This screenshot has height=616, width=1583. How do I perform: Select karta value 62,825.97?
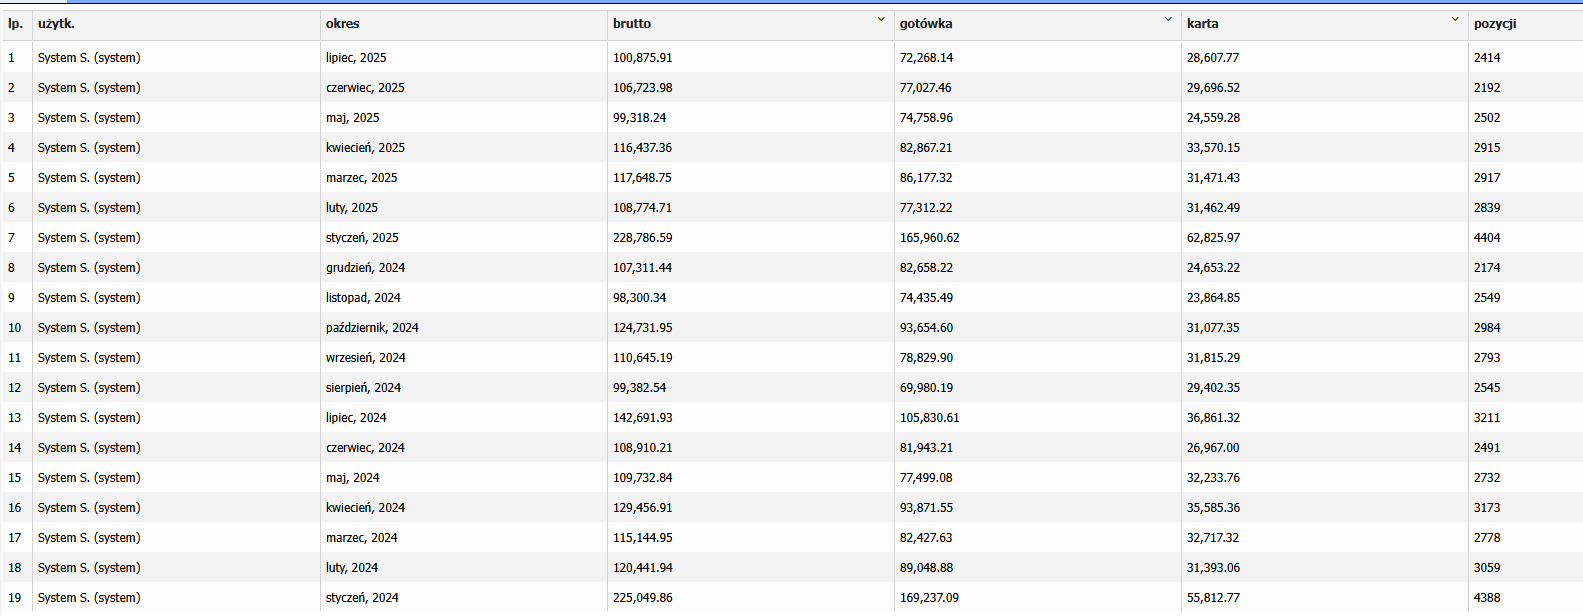click(x=1213, y=238)
